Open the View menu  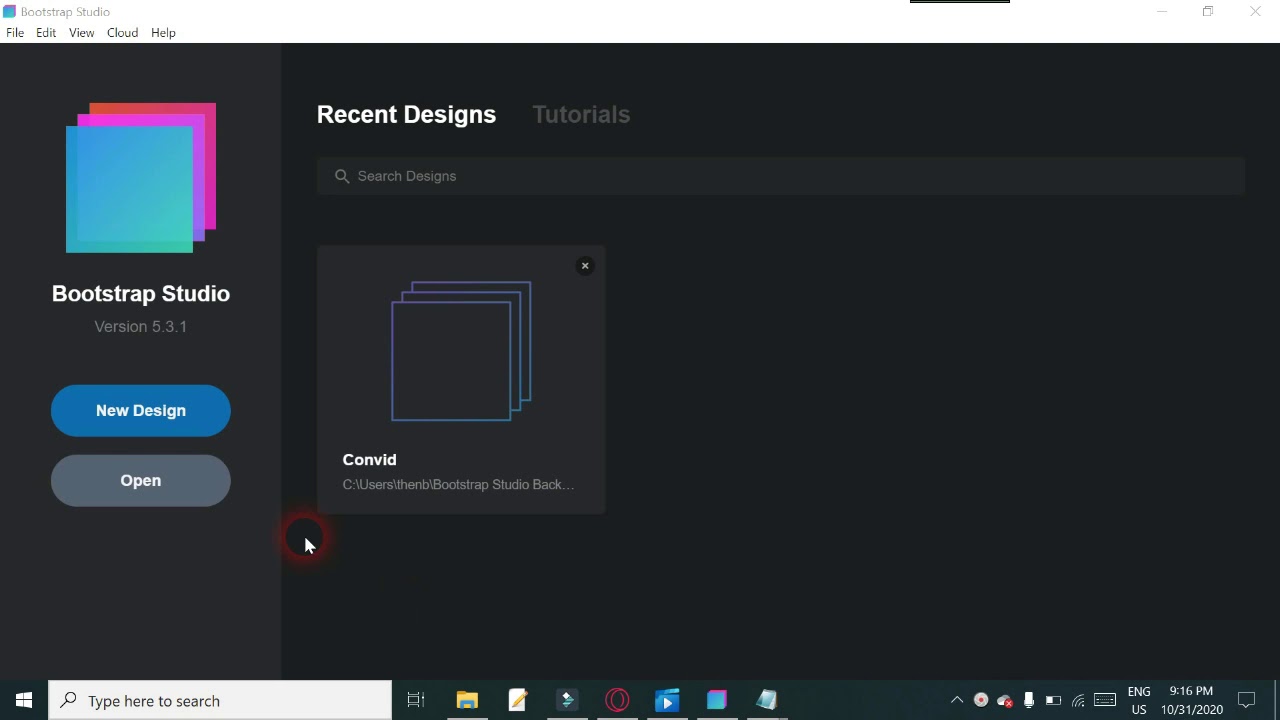[81, 33]
